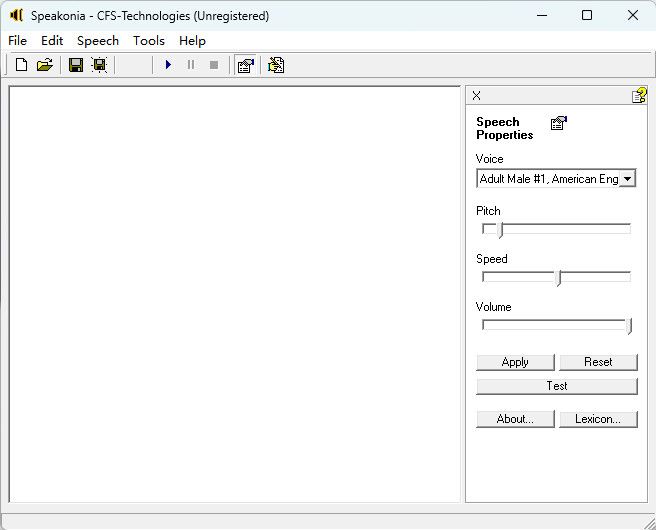Click the Reset button
Screen dimensions: 656x530
coord(598,362)
